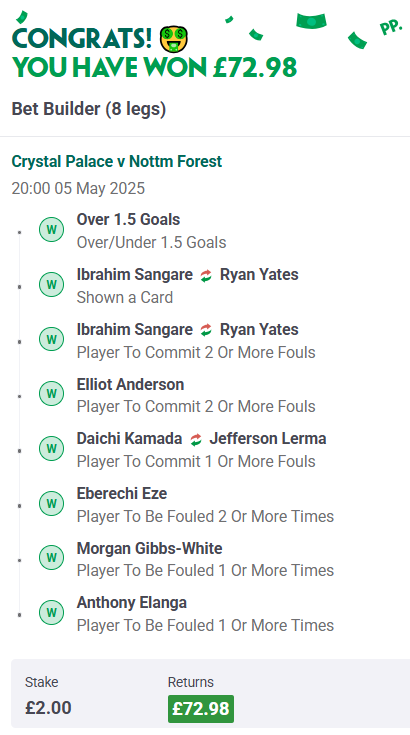410x735 pixels.
Task: Click the win badge next to Elliot Anderson
Action: coord(52,394)
